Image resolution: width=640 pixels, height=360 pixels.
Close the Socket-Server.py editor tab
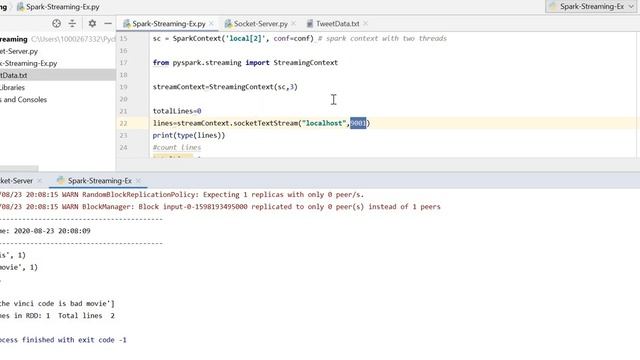click(294, 24)
